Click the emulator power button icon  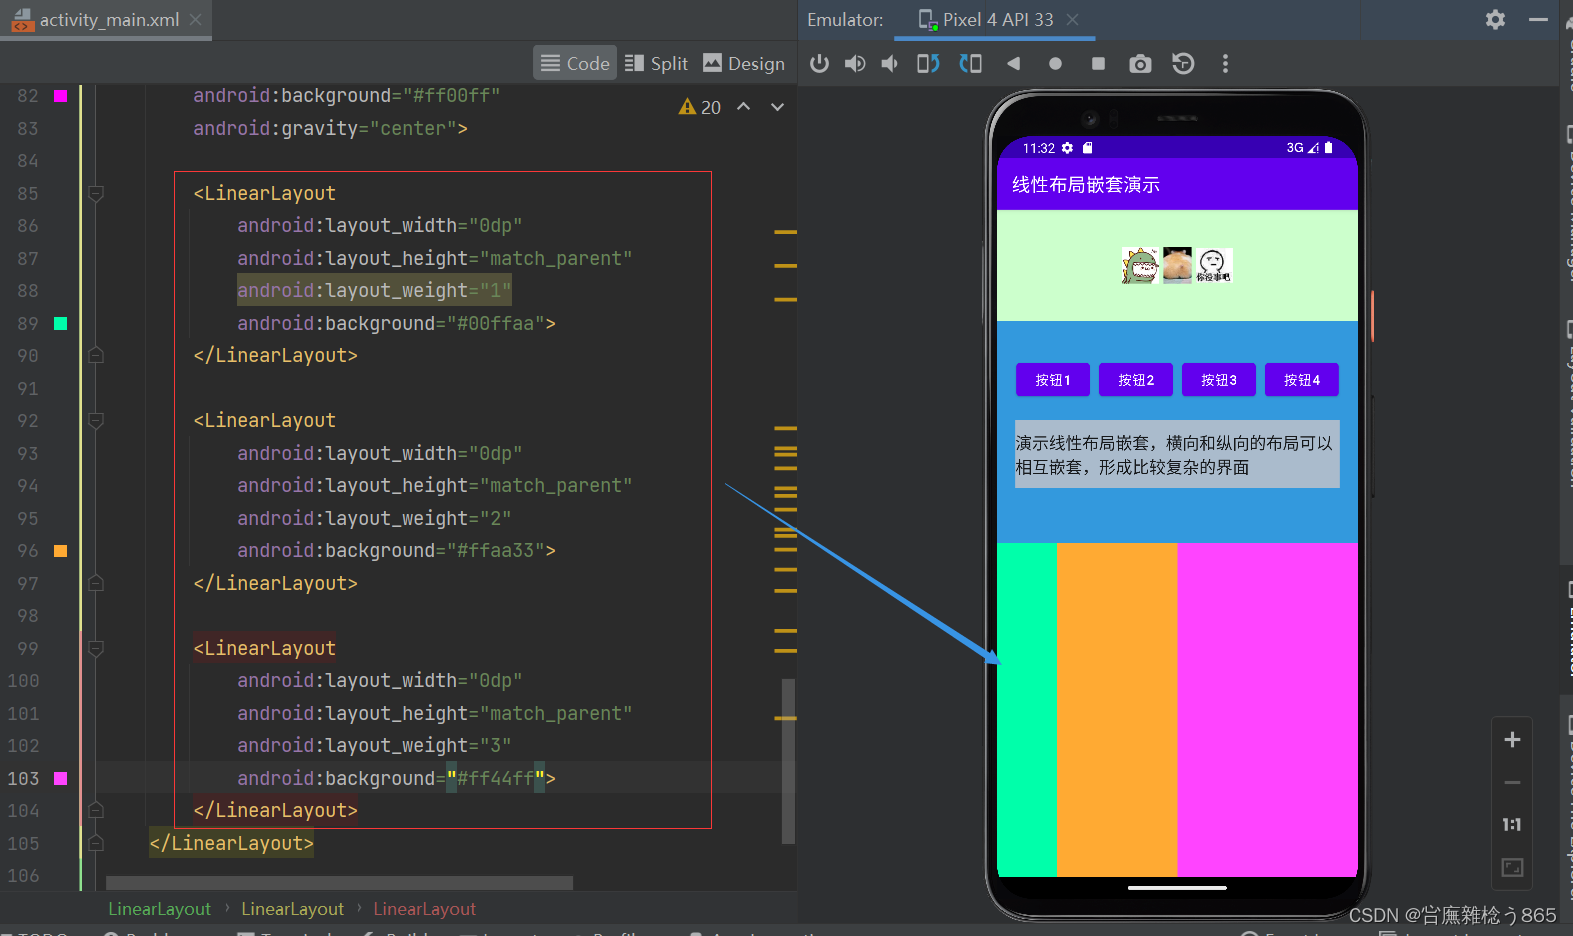819,64
